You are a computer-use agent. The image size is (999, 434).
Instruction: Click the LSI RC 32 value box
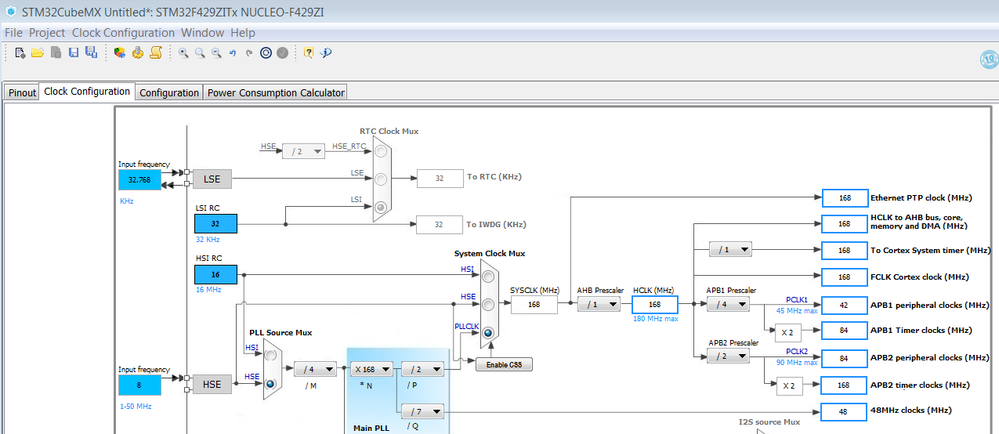point(215,223)
